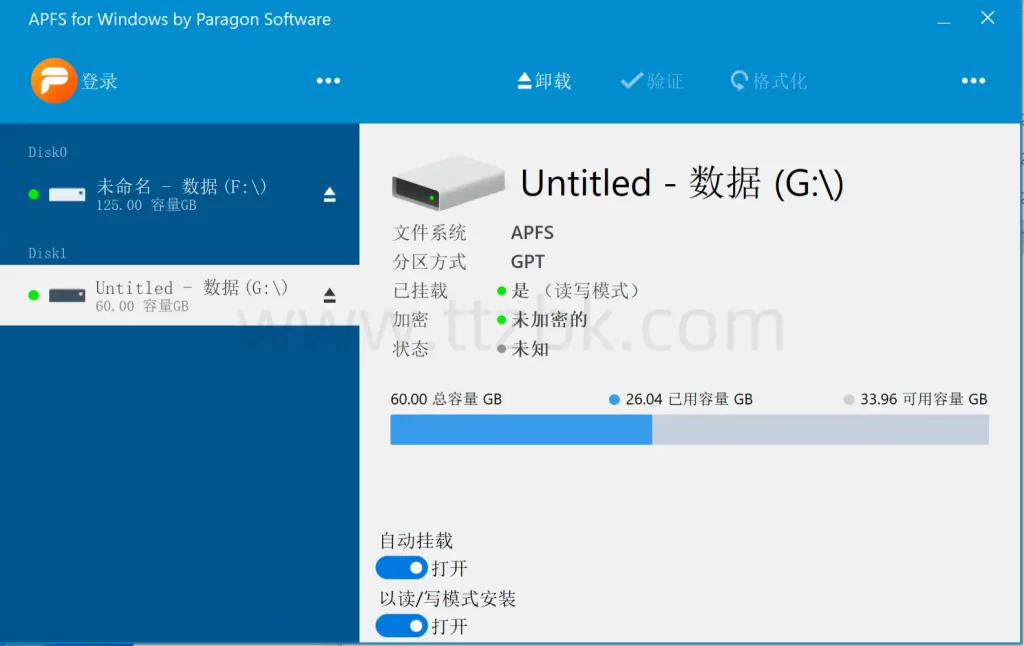The image size is (1024, 646).
Task: Click the 验证 verify checkmark icon
Action: point(628,80)
